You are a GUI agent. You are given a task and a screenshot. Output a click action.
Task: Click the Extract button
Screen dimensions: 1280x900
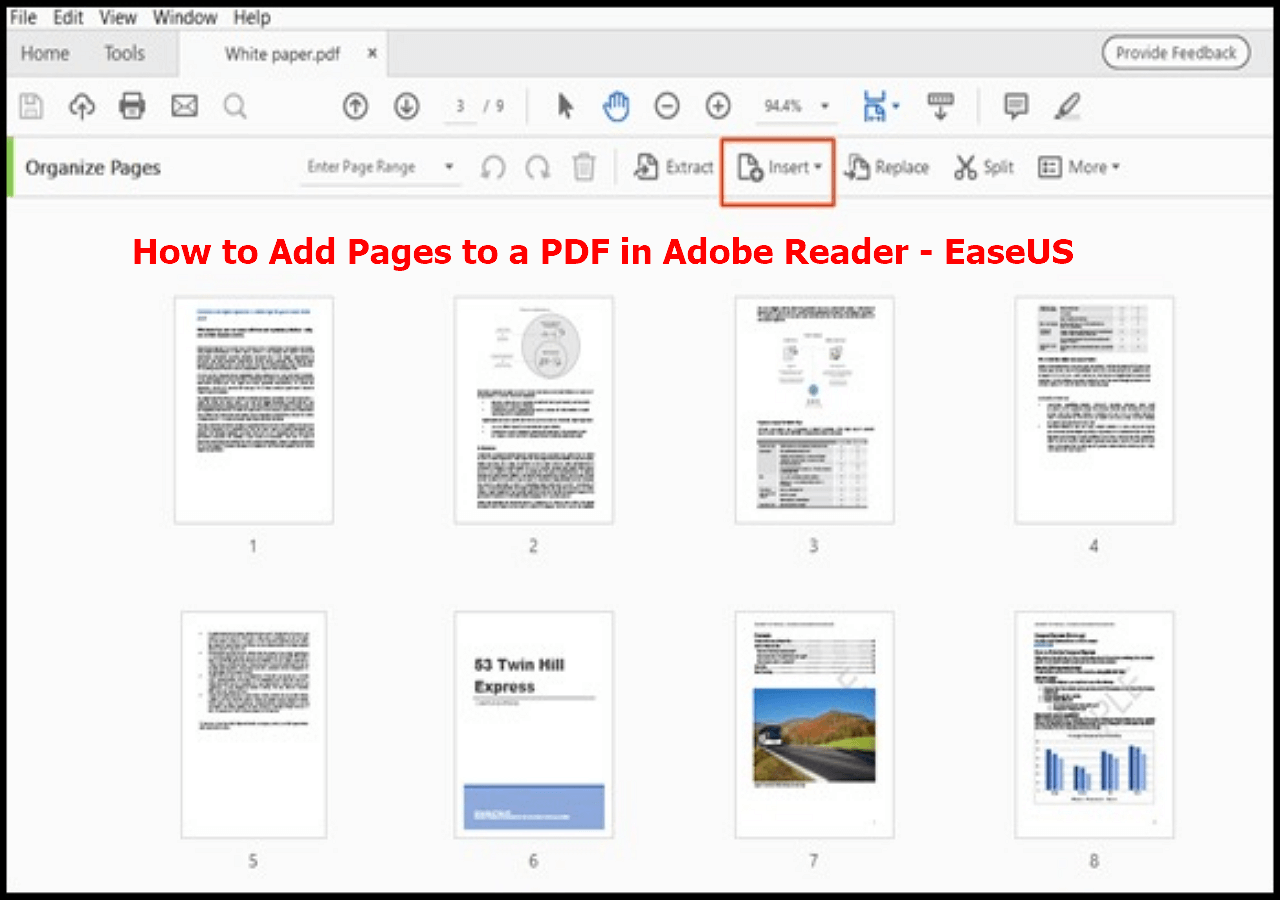tap(674, 167)
